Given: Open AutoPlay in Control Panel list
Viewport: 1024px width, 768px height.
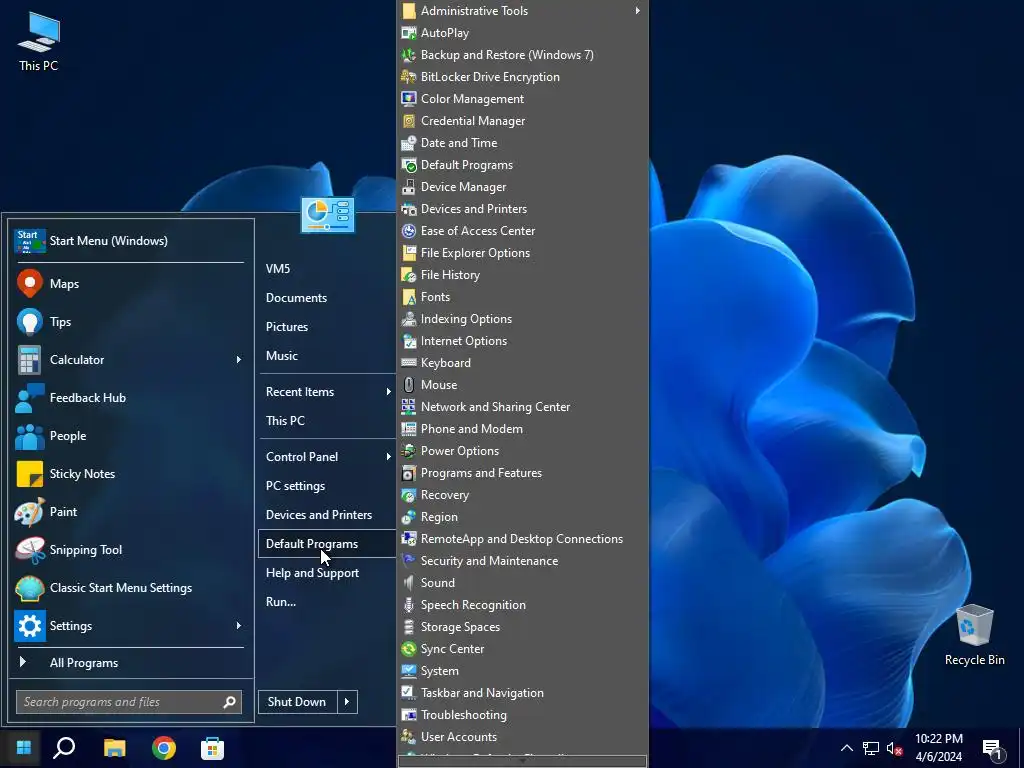Looking at the screenshot, I should pos(522,33).
